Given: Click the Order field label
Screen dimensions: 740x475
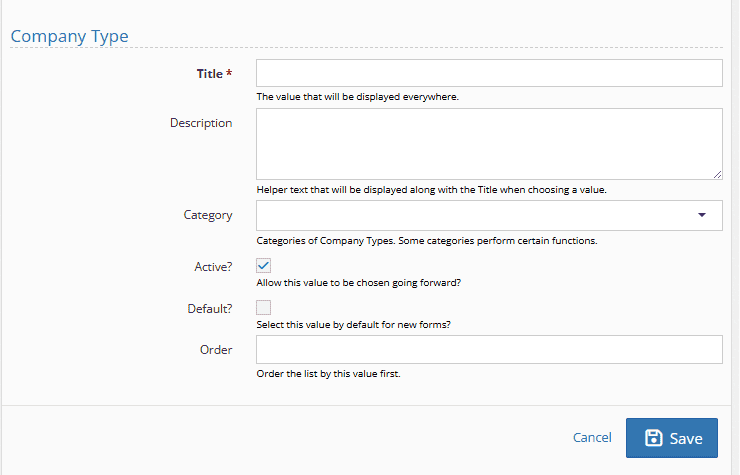Looking at the screenshot, I should coord(216,350).
